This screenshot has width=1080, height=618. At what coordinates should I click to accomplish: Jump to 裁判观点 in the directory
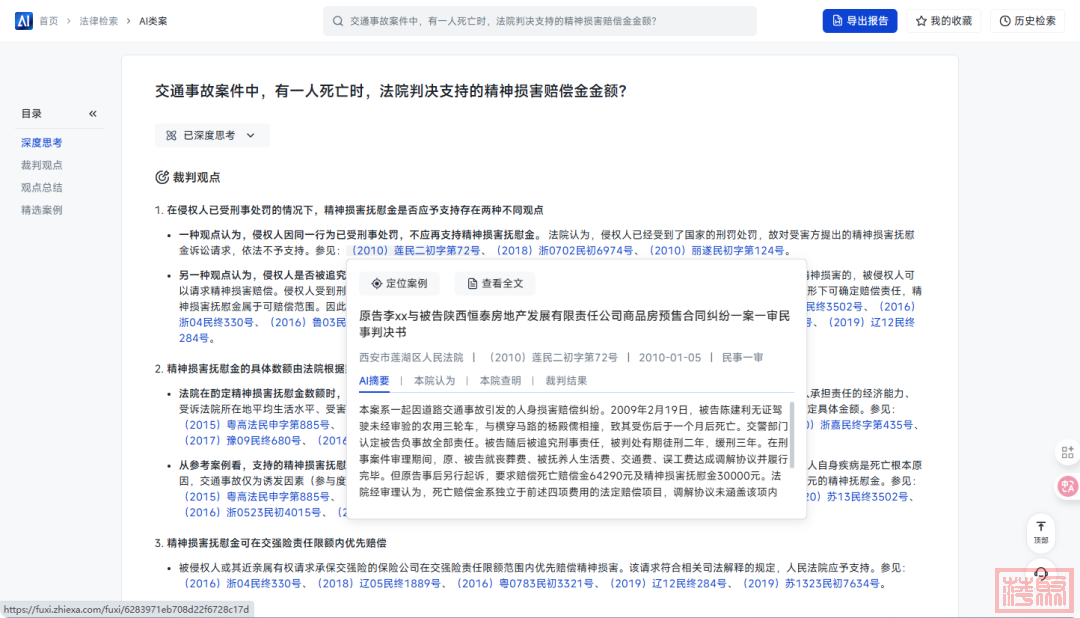pos(42,165)
